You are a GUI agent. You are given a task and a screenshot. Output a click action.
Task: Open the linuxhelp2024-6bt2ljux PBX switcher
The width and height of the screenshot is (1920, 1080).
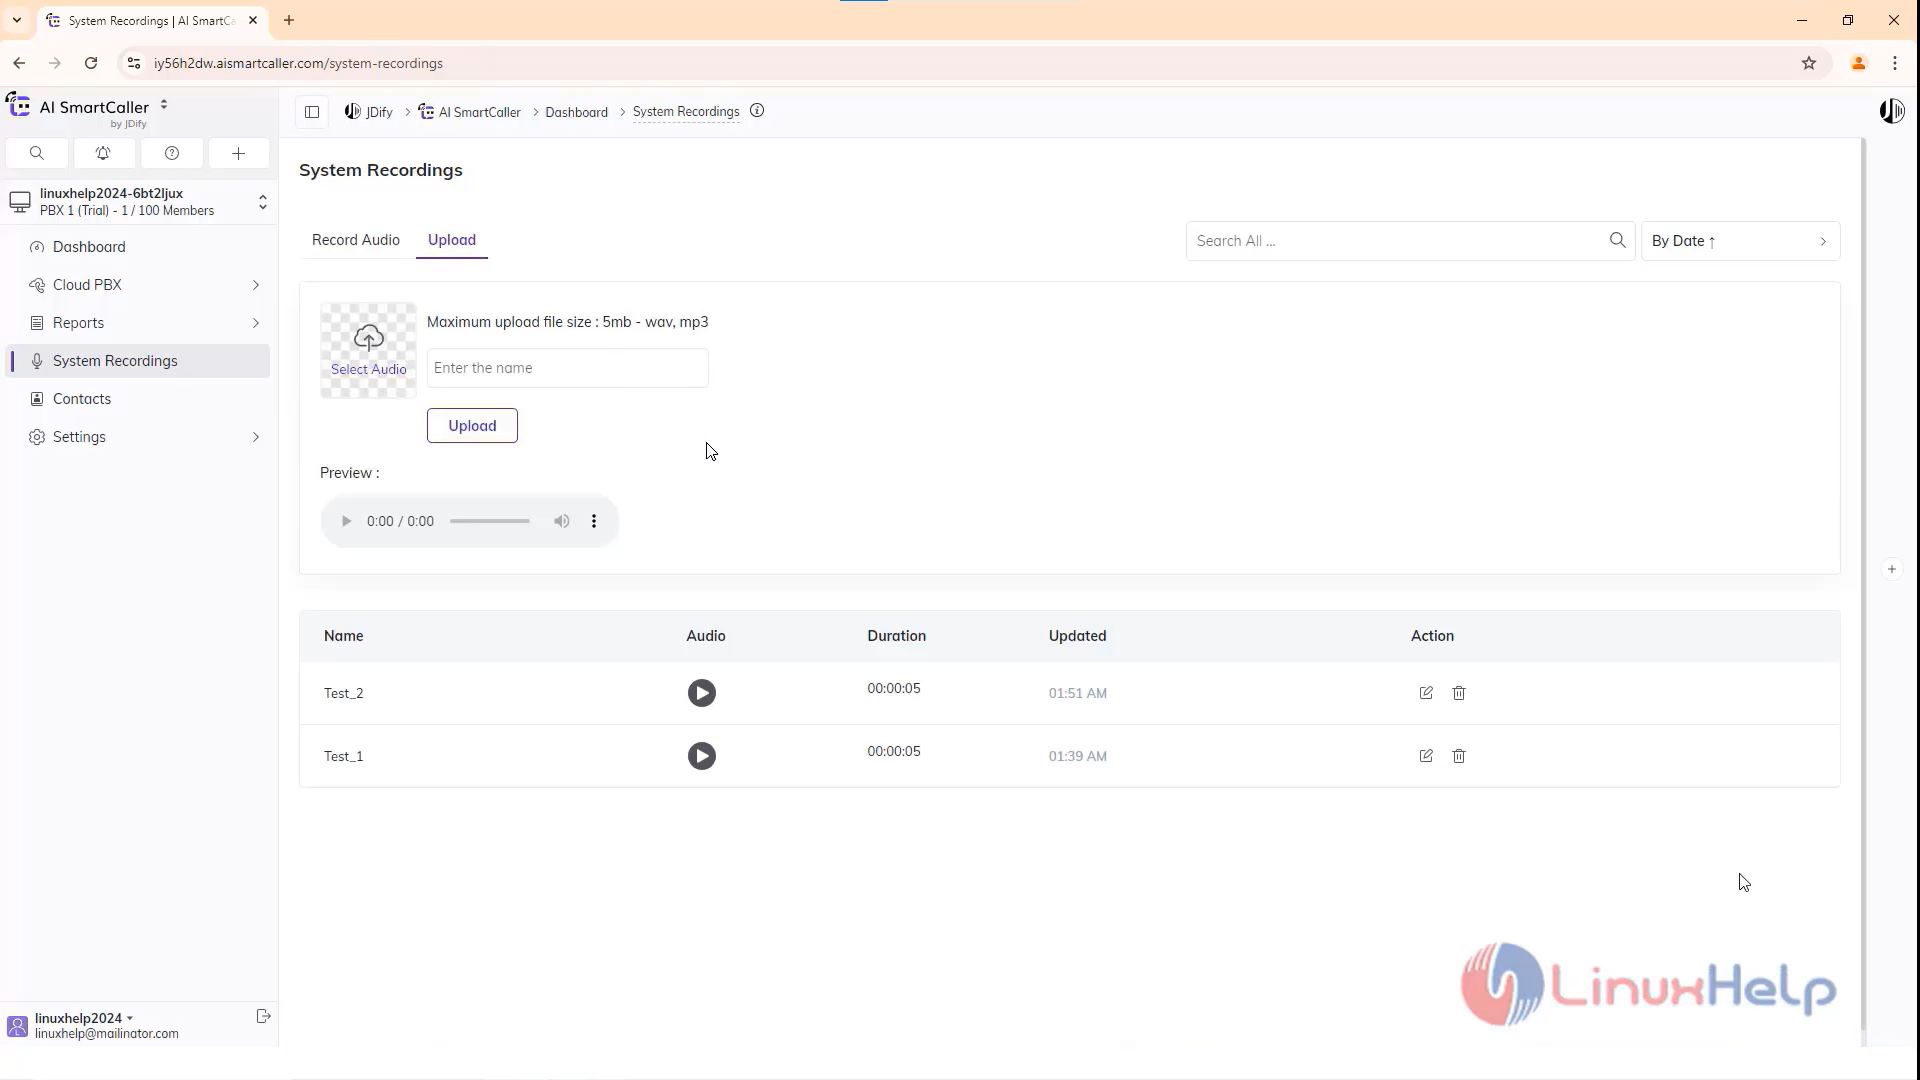coord(138,202)
